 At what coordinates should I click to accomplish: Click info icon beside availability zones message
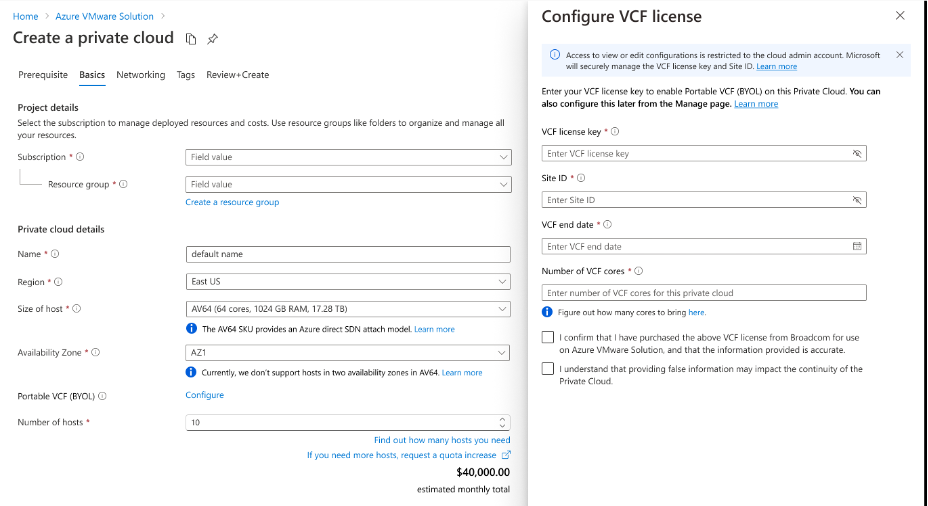[x=191, y=372]
